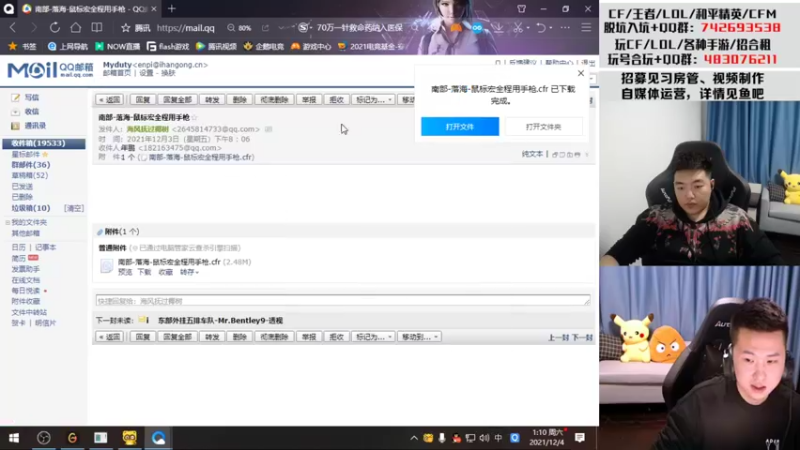Open a new browser tab
Screen dimensions: 800x450
pos(171,9)
